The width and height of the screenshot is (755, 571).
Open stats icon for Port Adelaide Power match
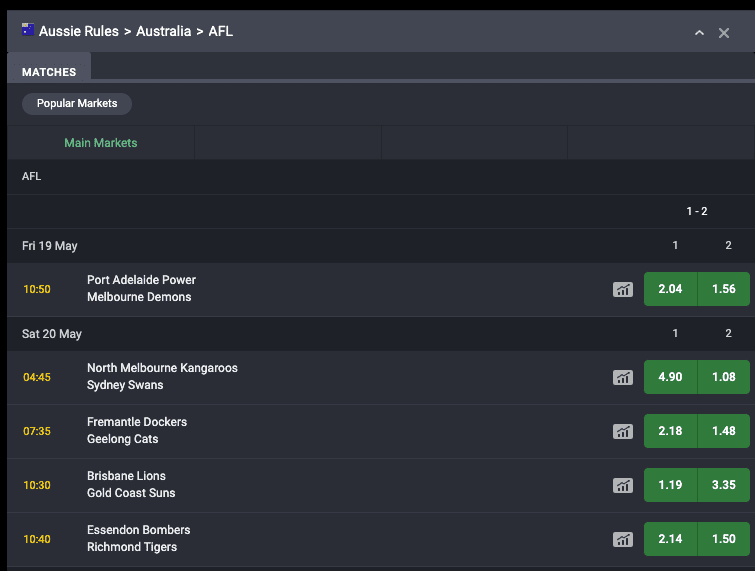click(623, 289)
